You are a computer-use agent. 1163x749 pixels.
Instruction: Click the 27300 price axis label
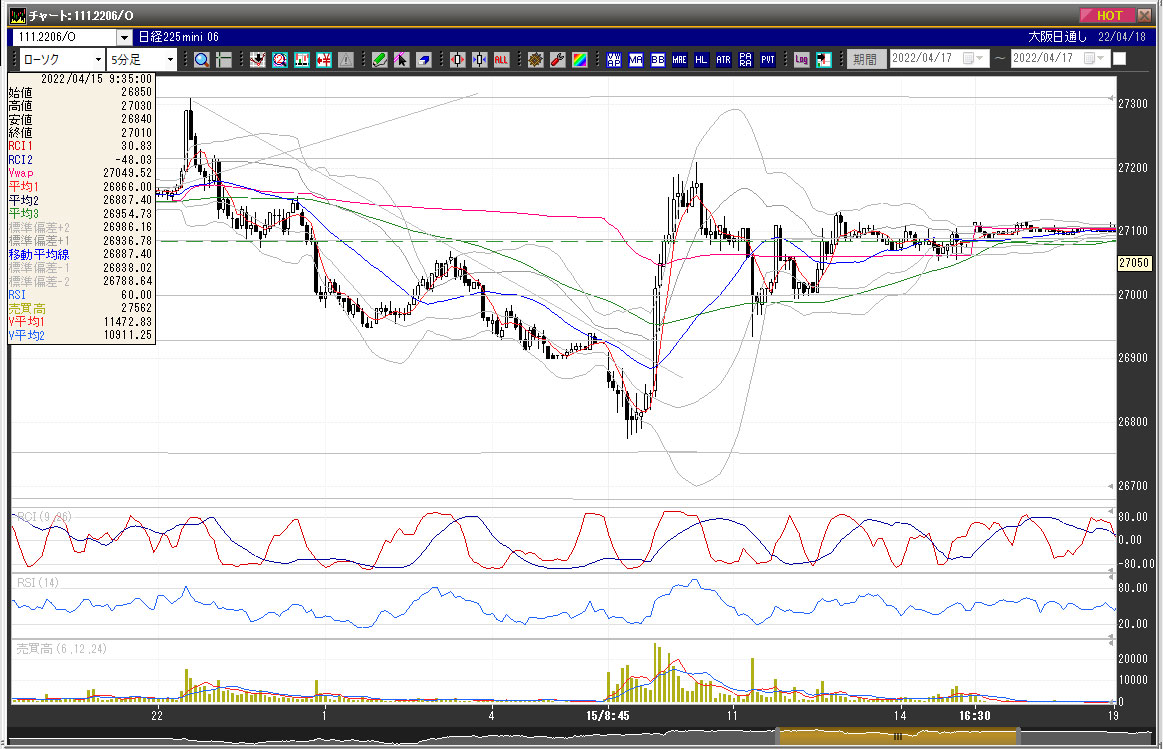click(x=1133, y=104)
